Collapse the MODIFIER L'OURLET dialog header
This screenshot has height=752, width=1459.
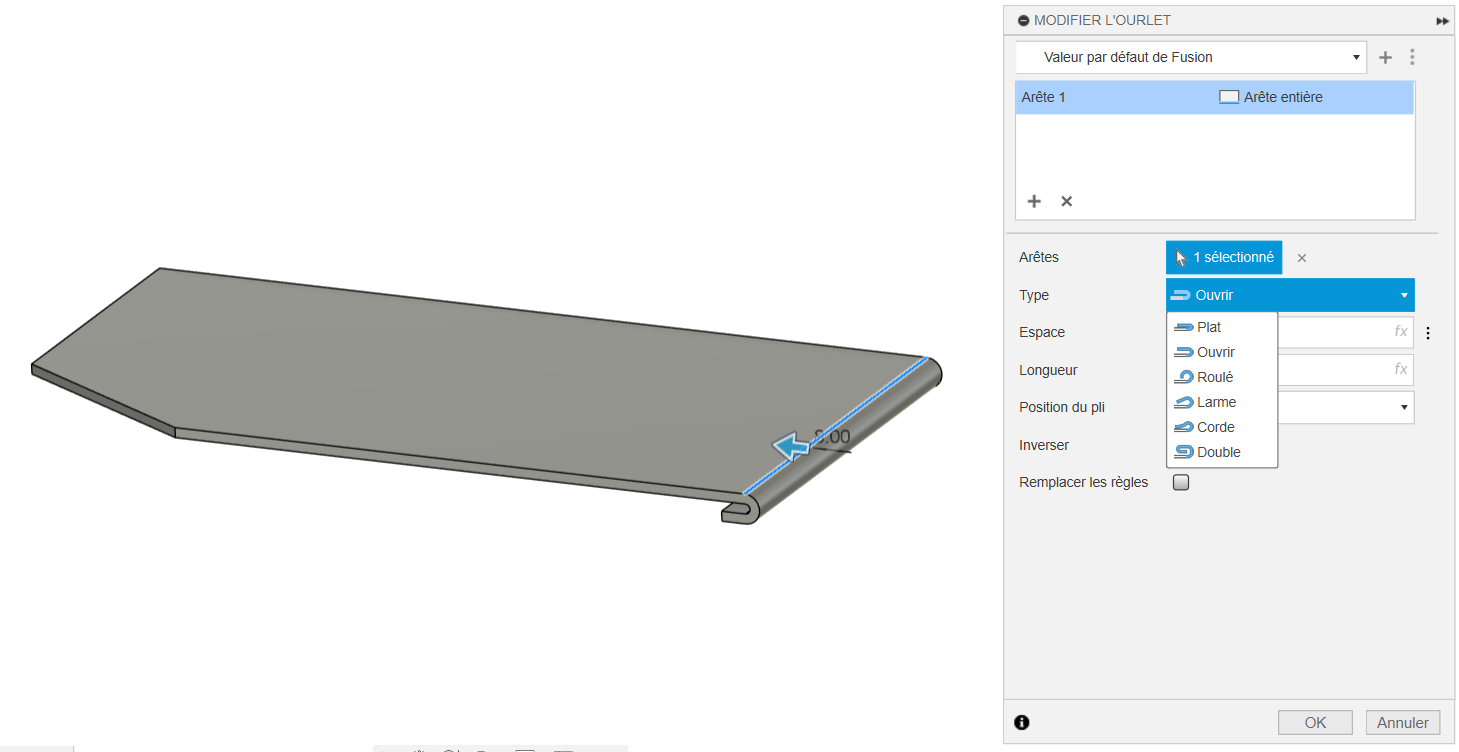pyautogui.click(x=1023, y=20)
